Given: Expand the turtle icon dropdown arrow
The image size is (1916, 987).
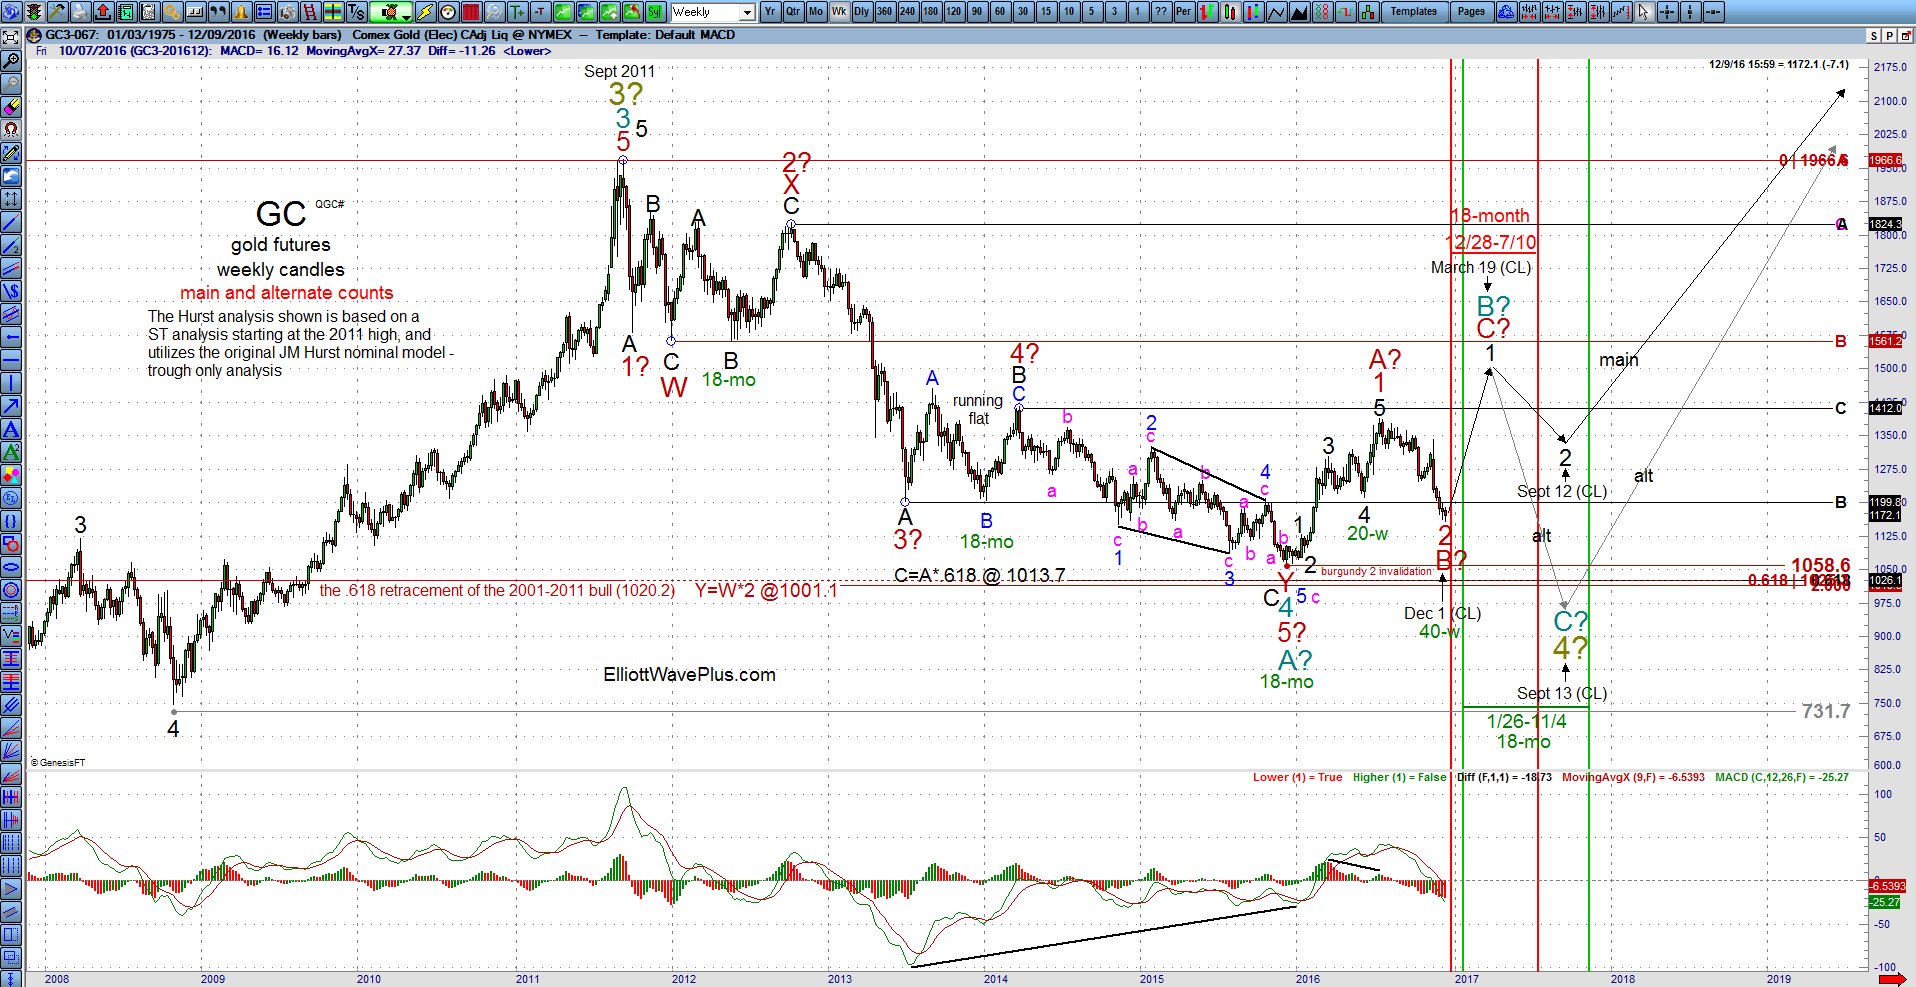Looking at the screenshot, I should pos(405,17).
